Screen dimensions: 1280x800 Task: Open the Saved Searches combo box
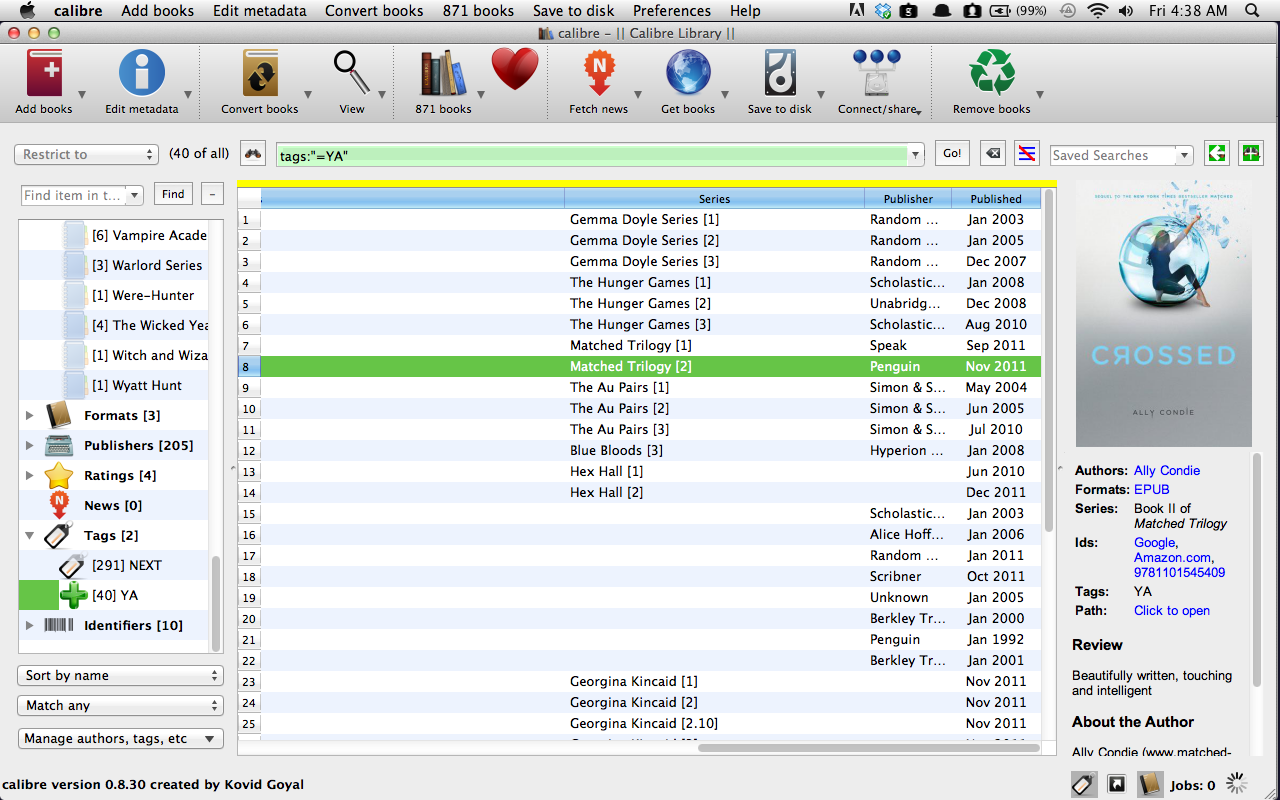pyautogui.click(x=1121, y=155)
